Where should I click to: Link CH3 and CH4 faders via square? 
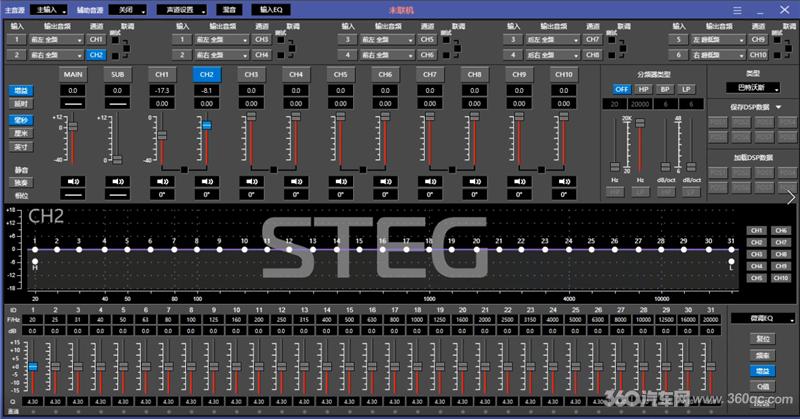point(273,169)
